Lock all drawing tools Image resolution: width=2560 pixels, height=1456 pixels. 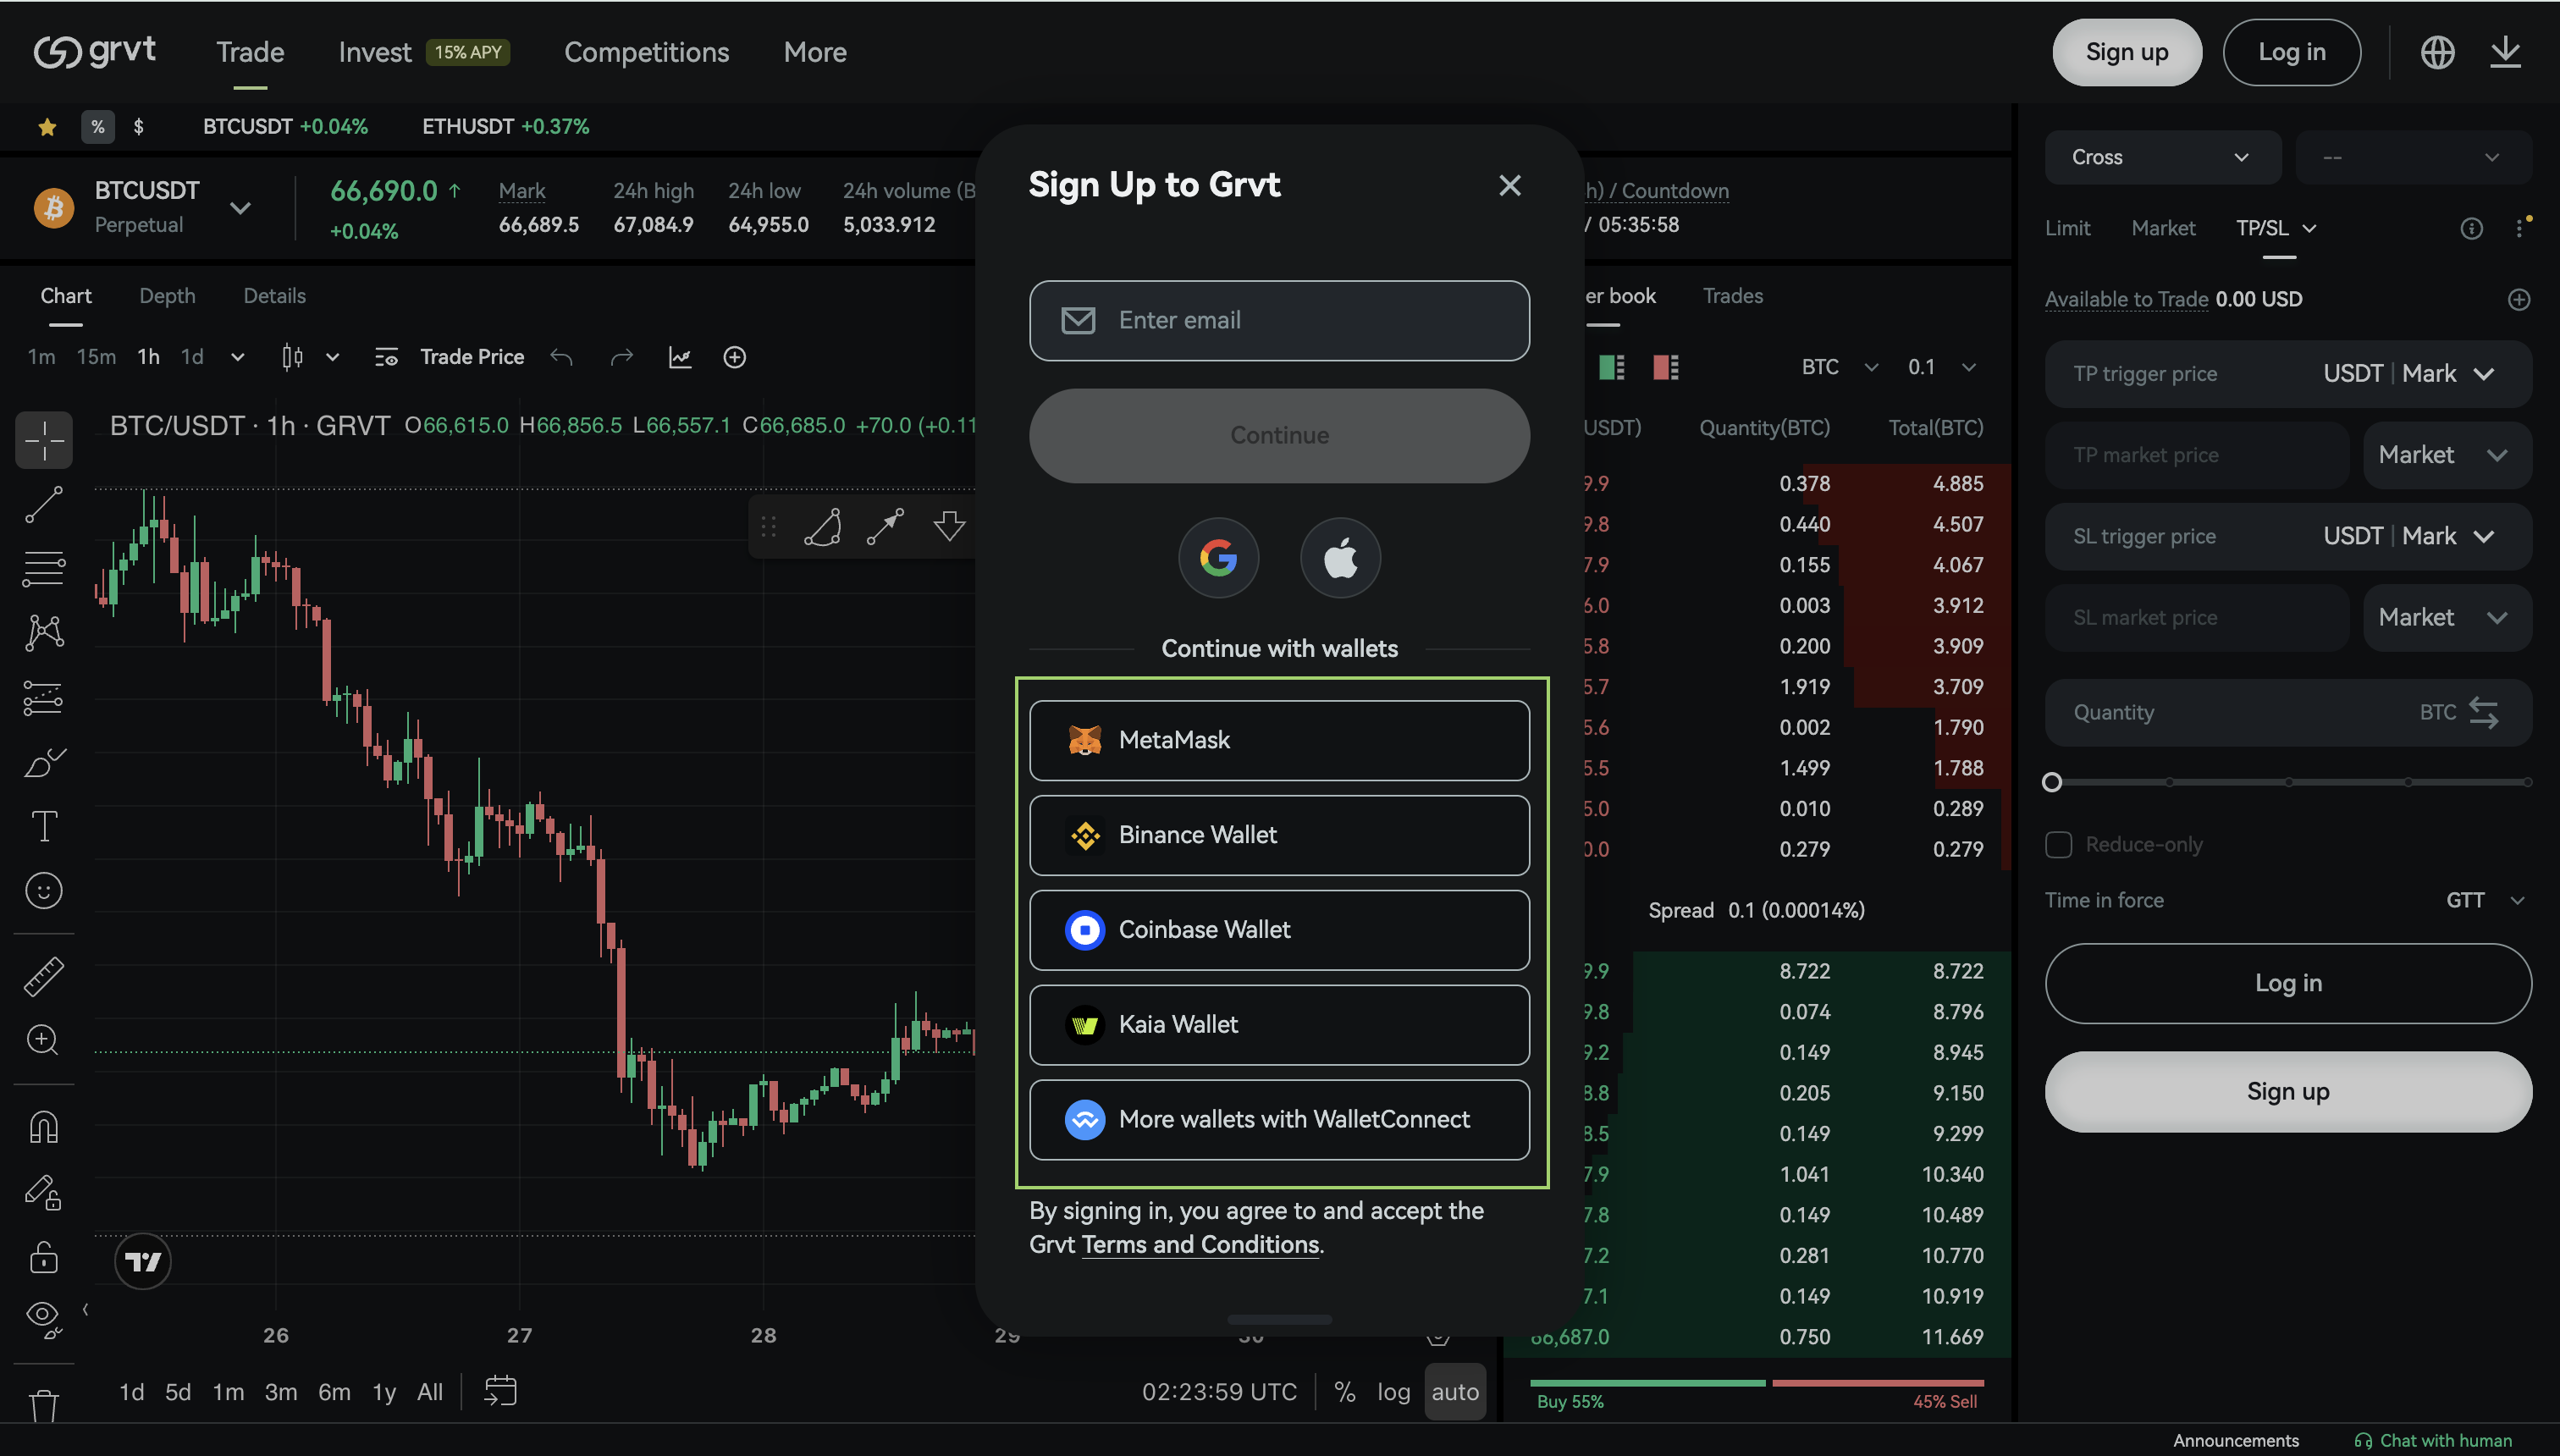tap(44, 1257)
